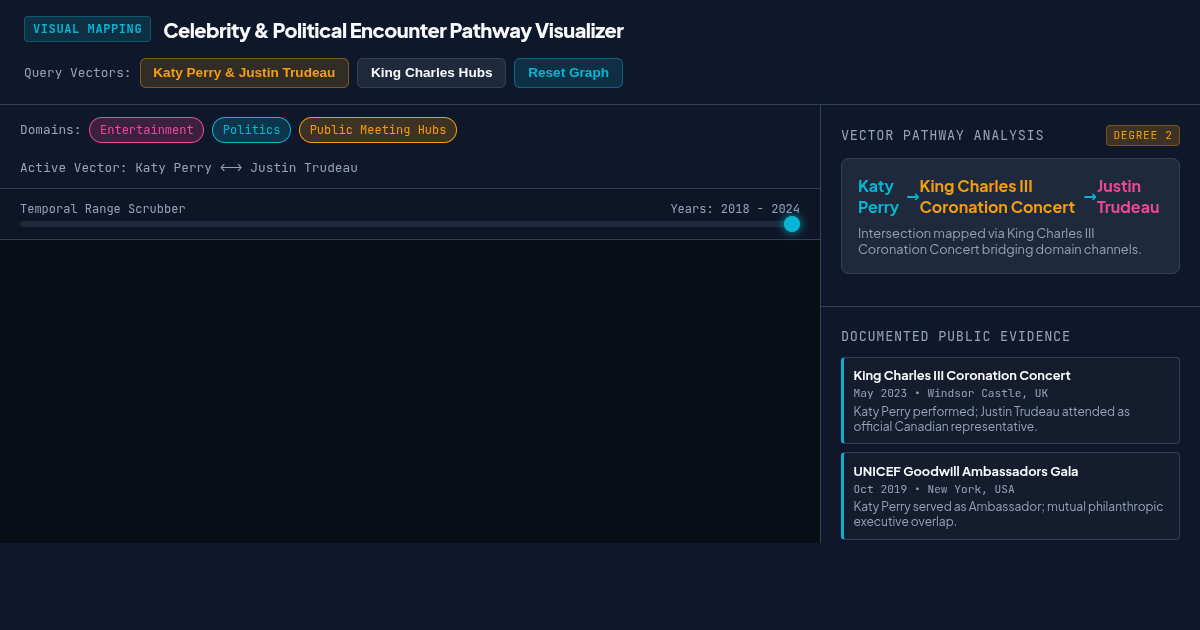Viewport: 1200px width, 630px height.
Task: Click the temporal range scrubber track
Action: pyautogui.click(x=410, y=224)
